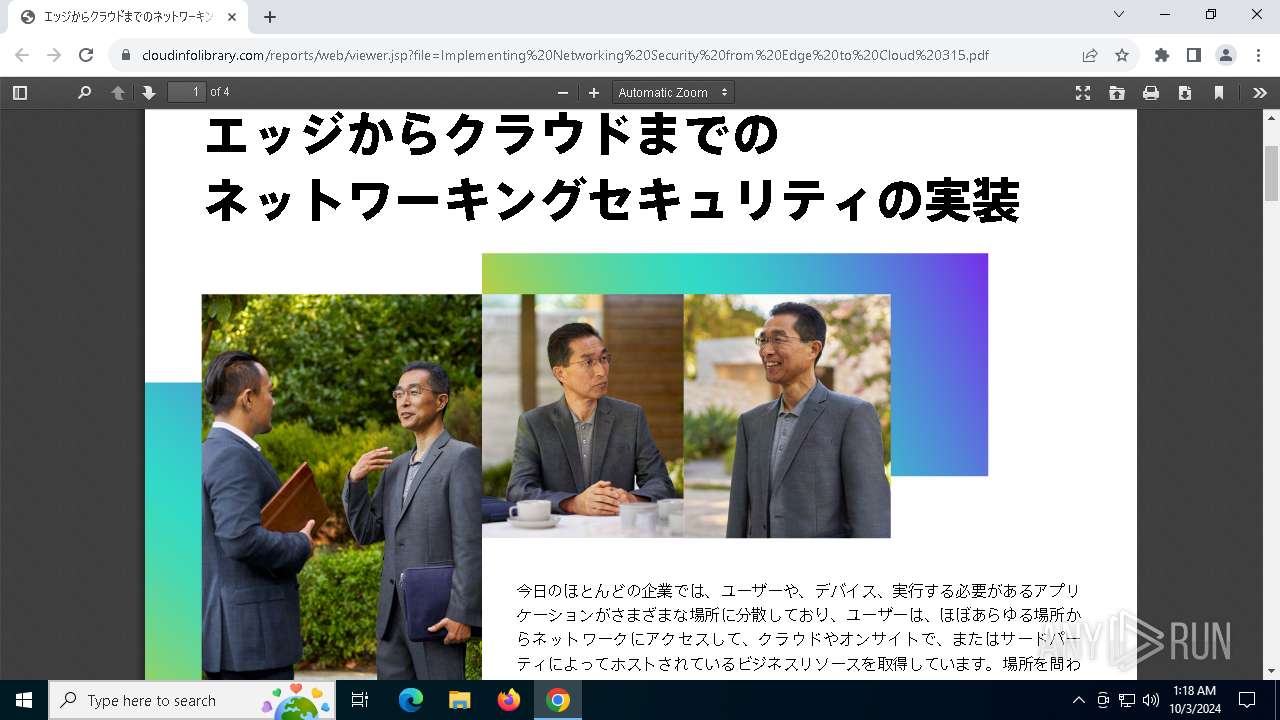Image resolution: width=1280 pixels, height=720 pixels.
Task: Download the PDF document
Action: click(1185, 92)
